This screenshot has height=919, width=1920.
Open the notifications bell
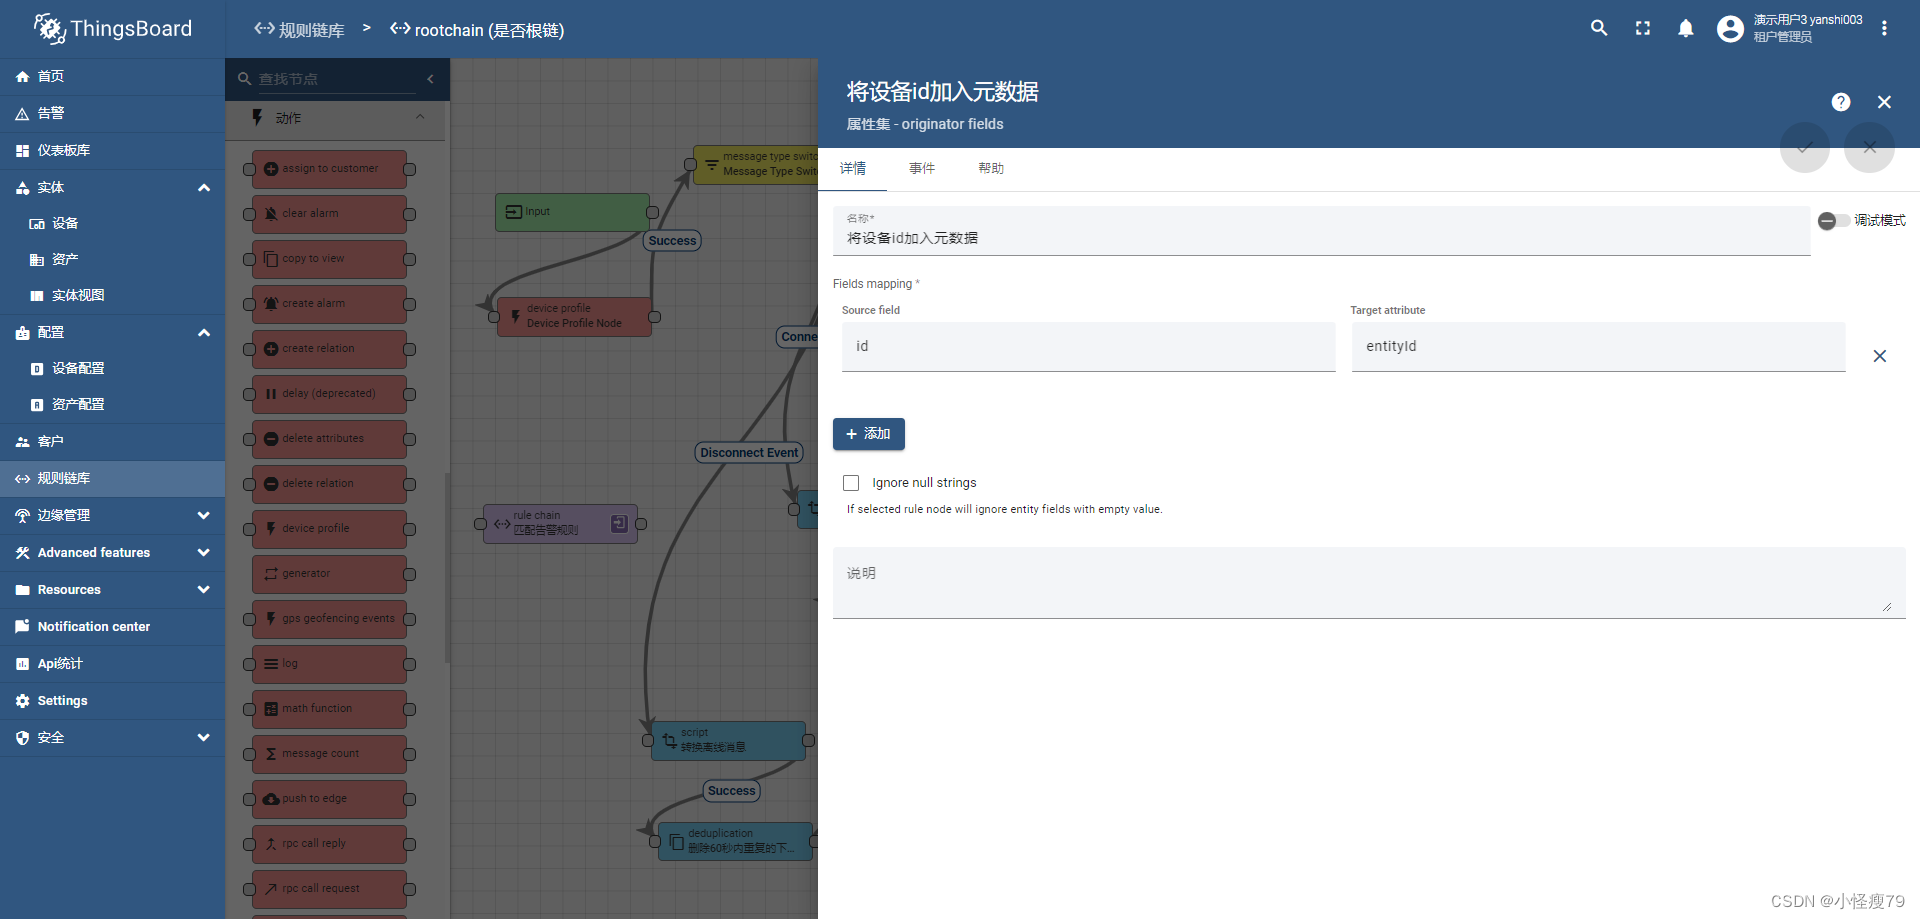(1686, 28)
